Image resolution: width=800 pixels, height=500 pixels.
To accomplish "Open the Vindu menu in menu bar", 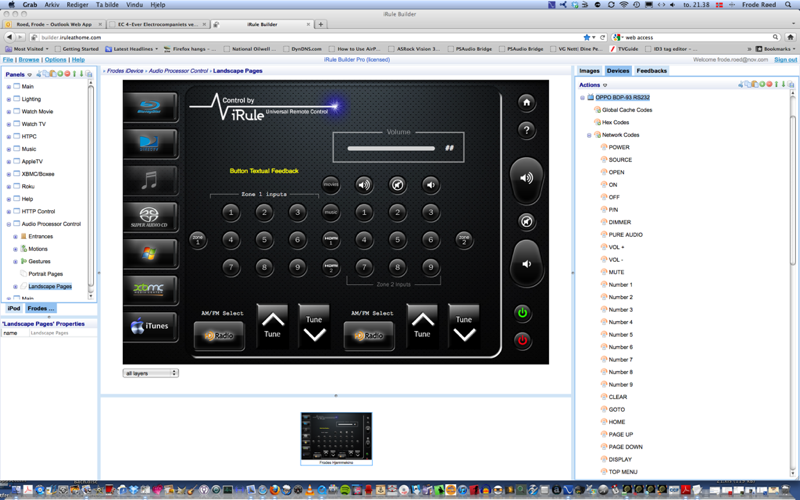I will pos(134,5).
